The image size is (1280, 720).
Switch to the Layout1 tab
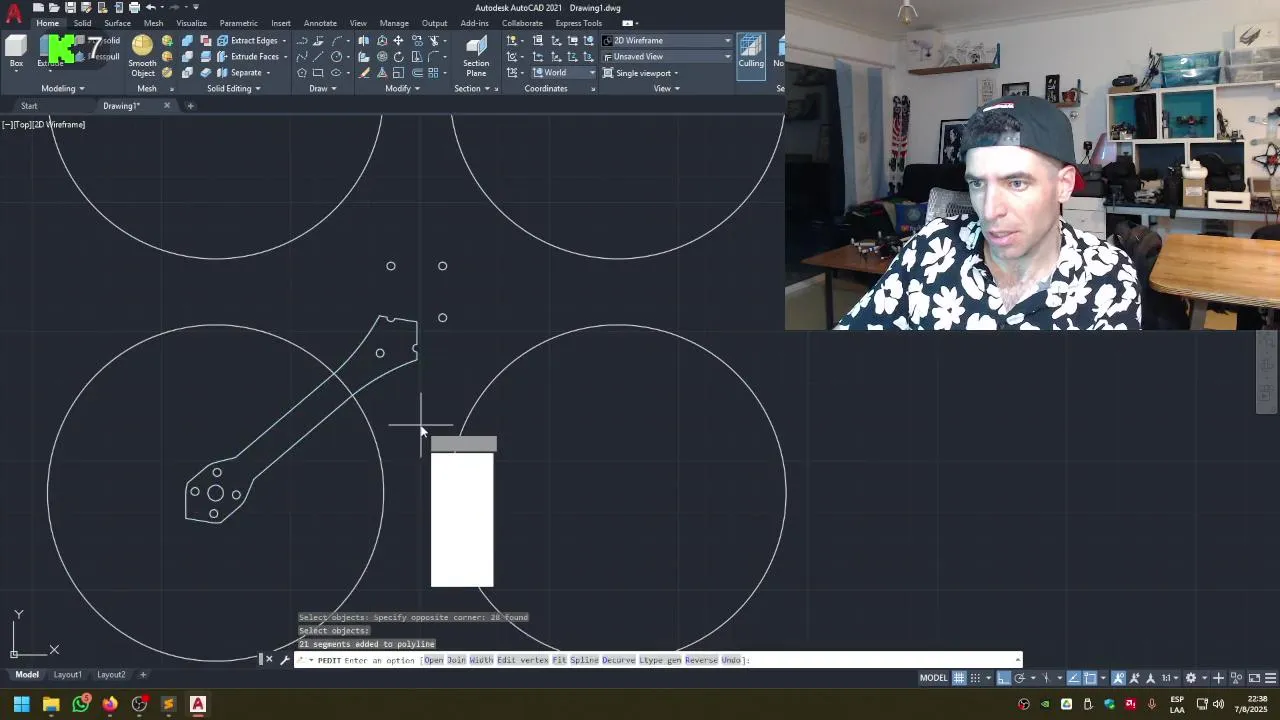click(68, 675)
